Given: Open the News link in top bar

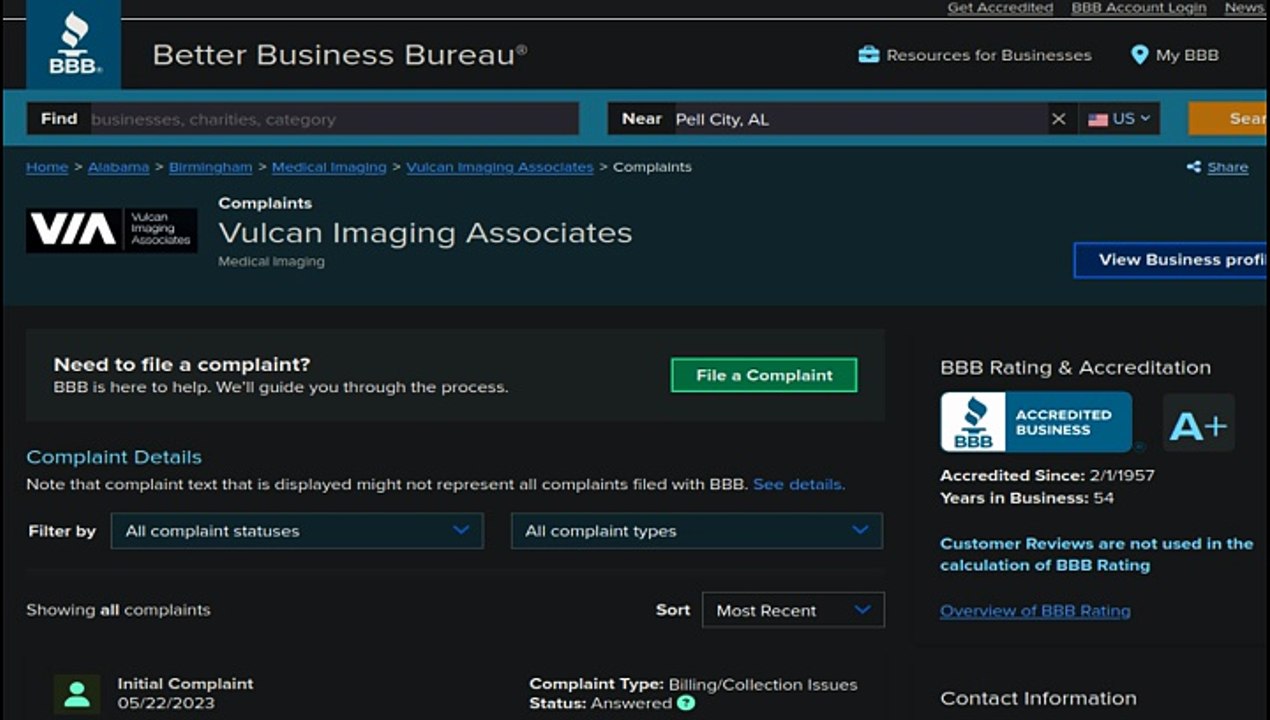Looking at the screenshot, I should click(x=1244, y=8).
